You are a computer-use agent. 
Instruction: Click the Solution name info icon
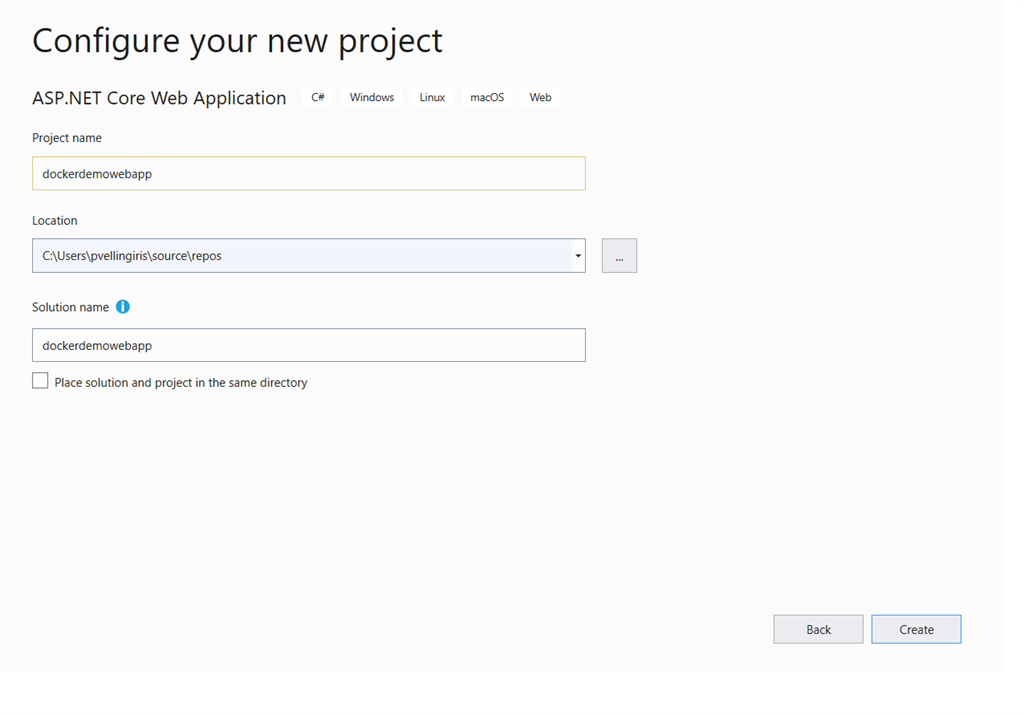[x=122, y=307]
